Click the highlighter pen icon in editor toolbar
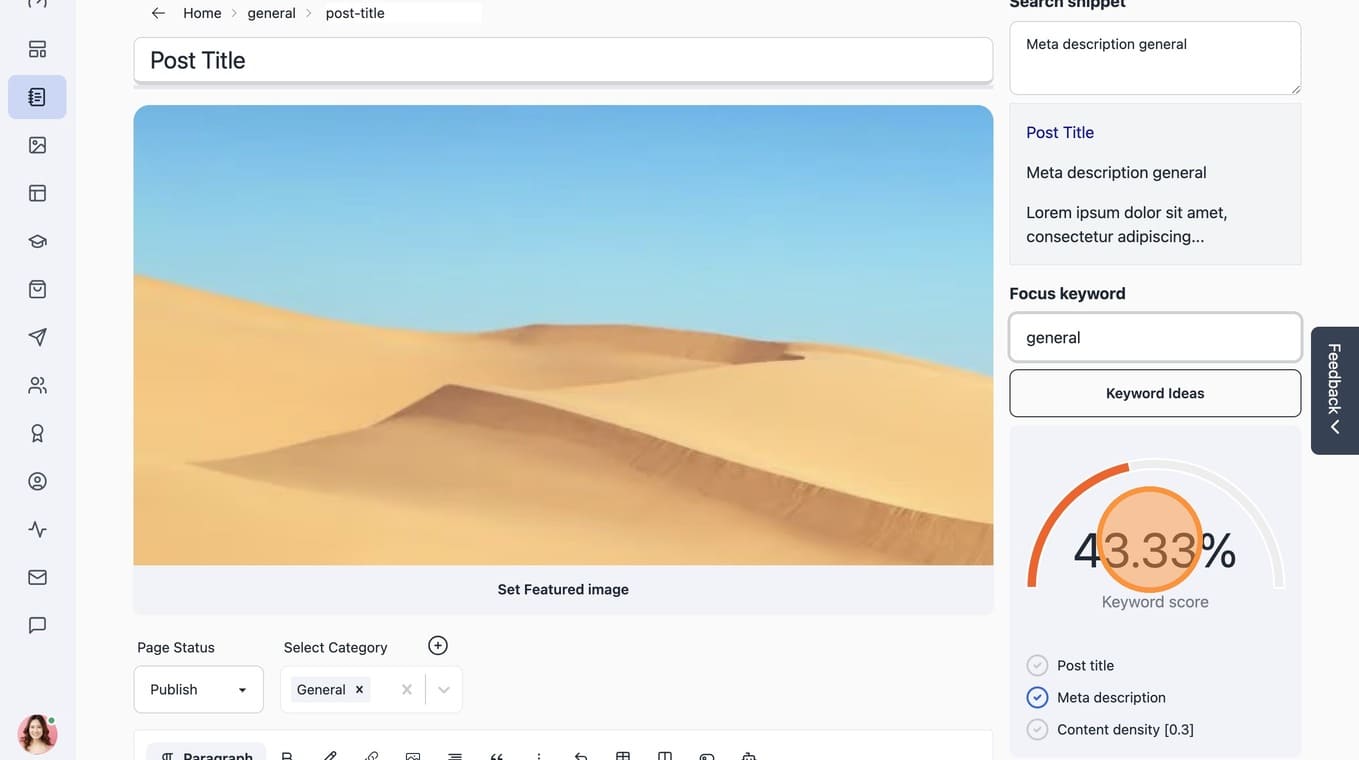Screen dimensions: 1359x760 tap(329, 756)
